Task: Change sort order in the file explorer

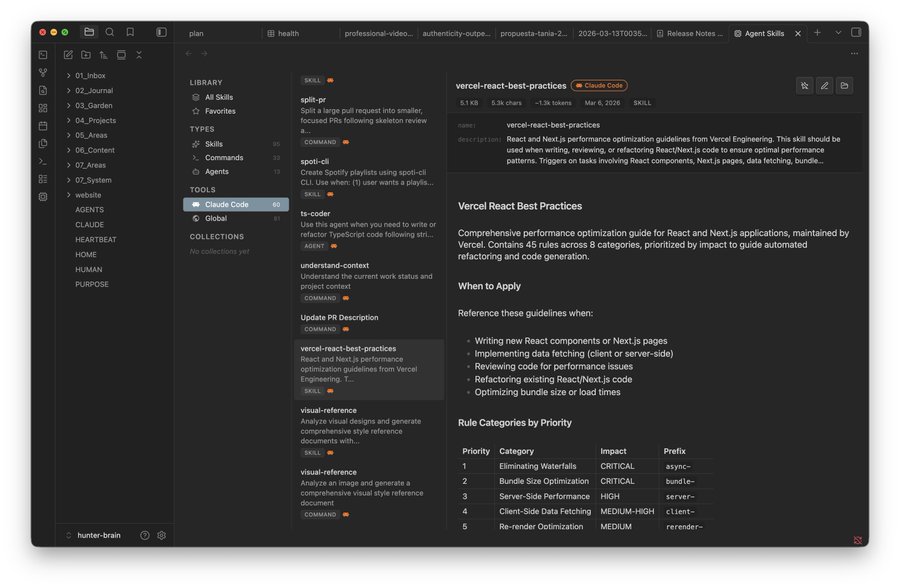Action: [x=103, y=54]
